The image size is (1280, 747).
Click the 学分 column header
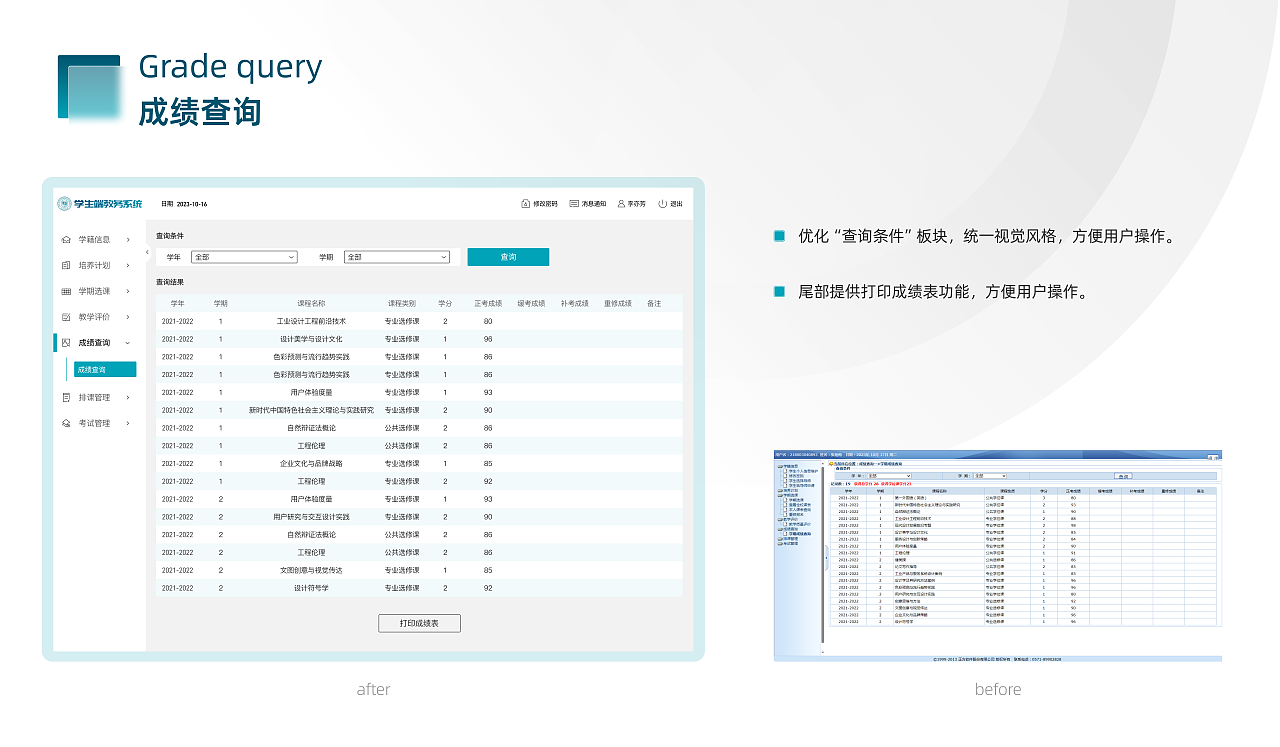click(445, 303)
